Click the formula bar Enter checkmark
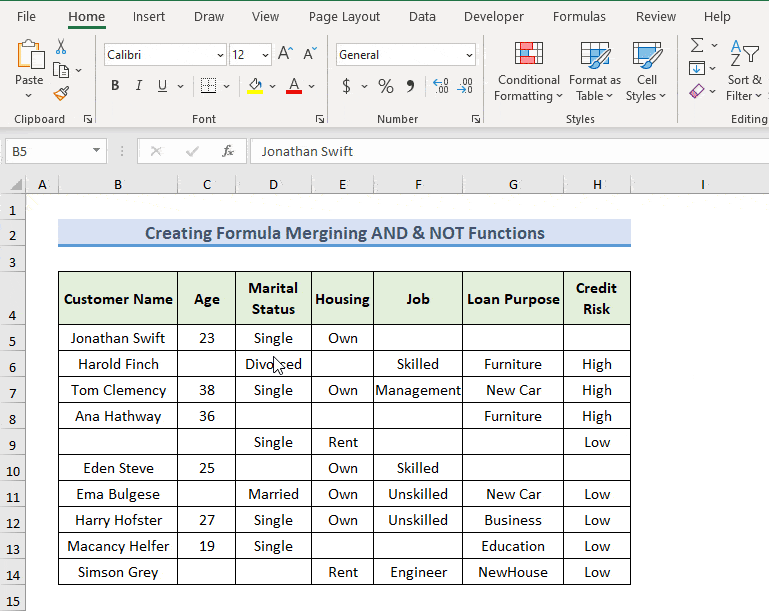 192,151
